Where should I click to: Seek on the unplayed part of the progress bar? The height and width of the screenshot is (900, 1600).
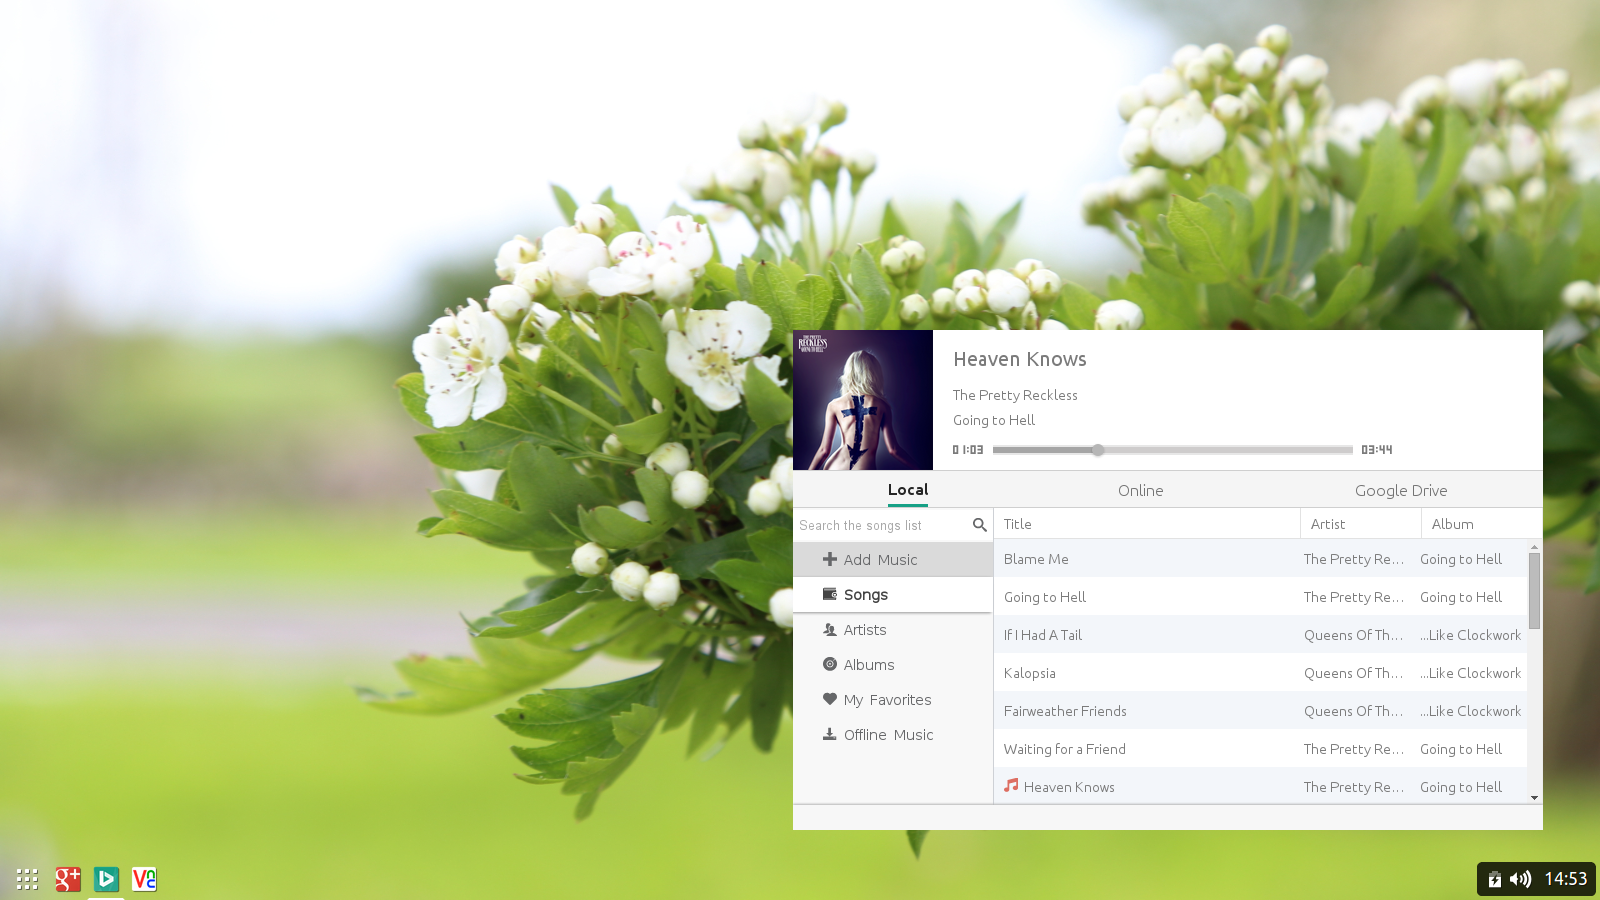(1228, 450)
